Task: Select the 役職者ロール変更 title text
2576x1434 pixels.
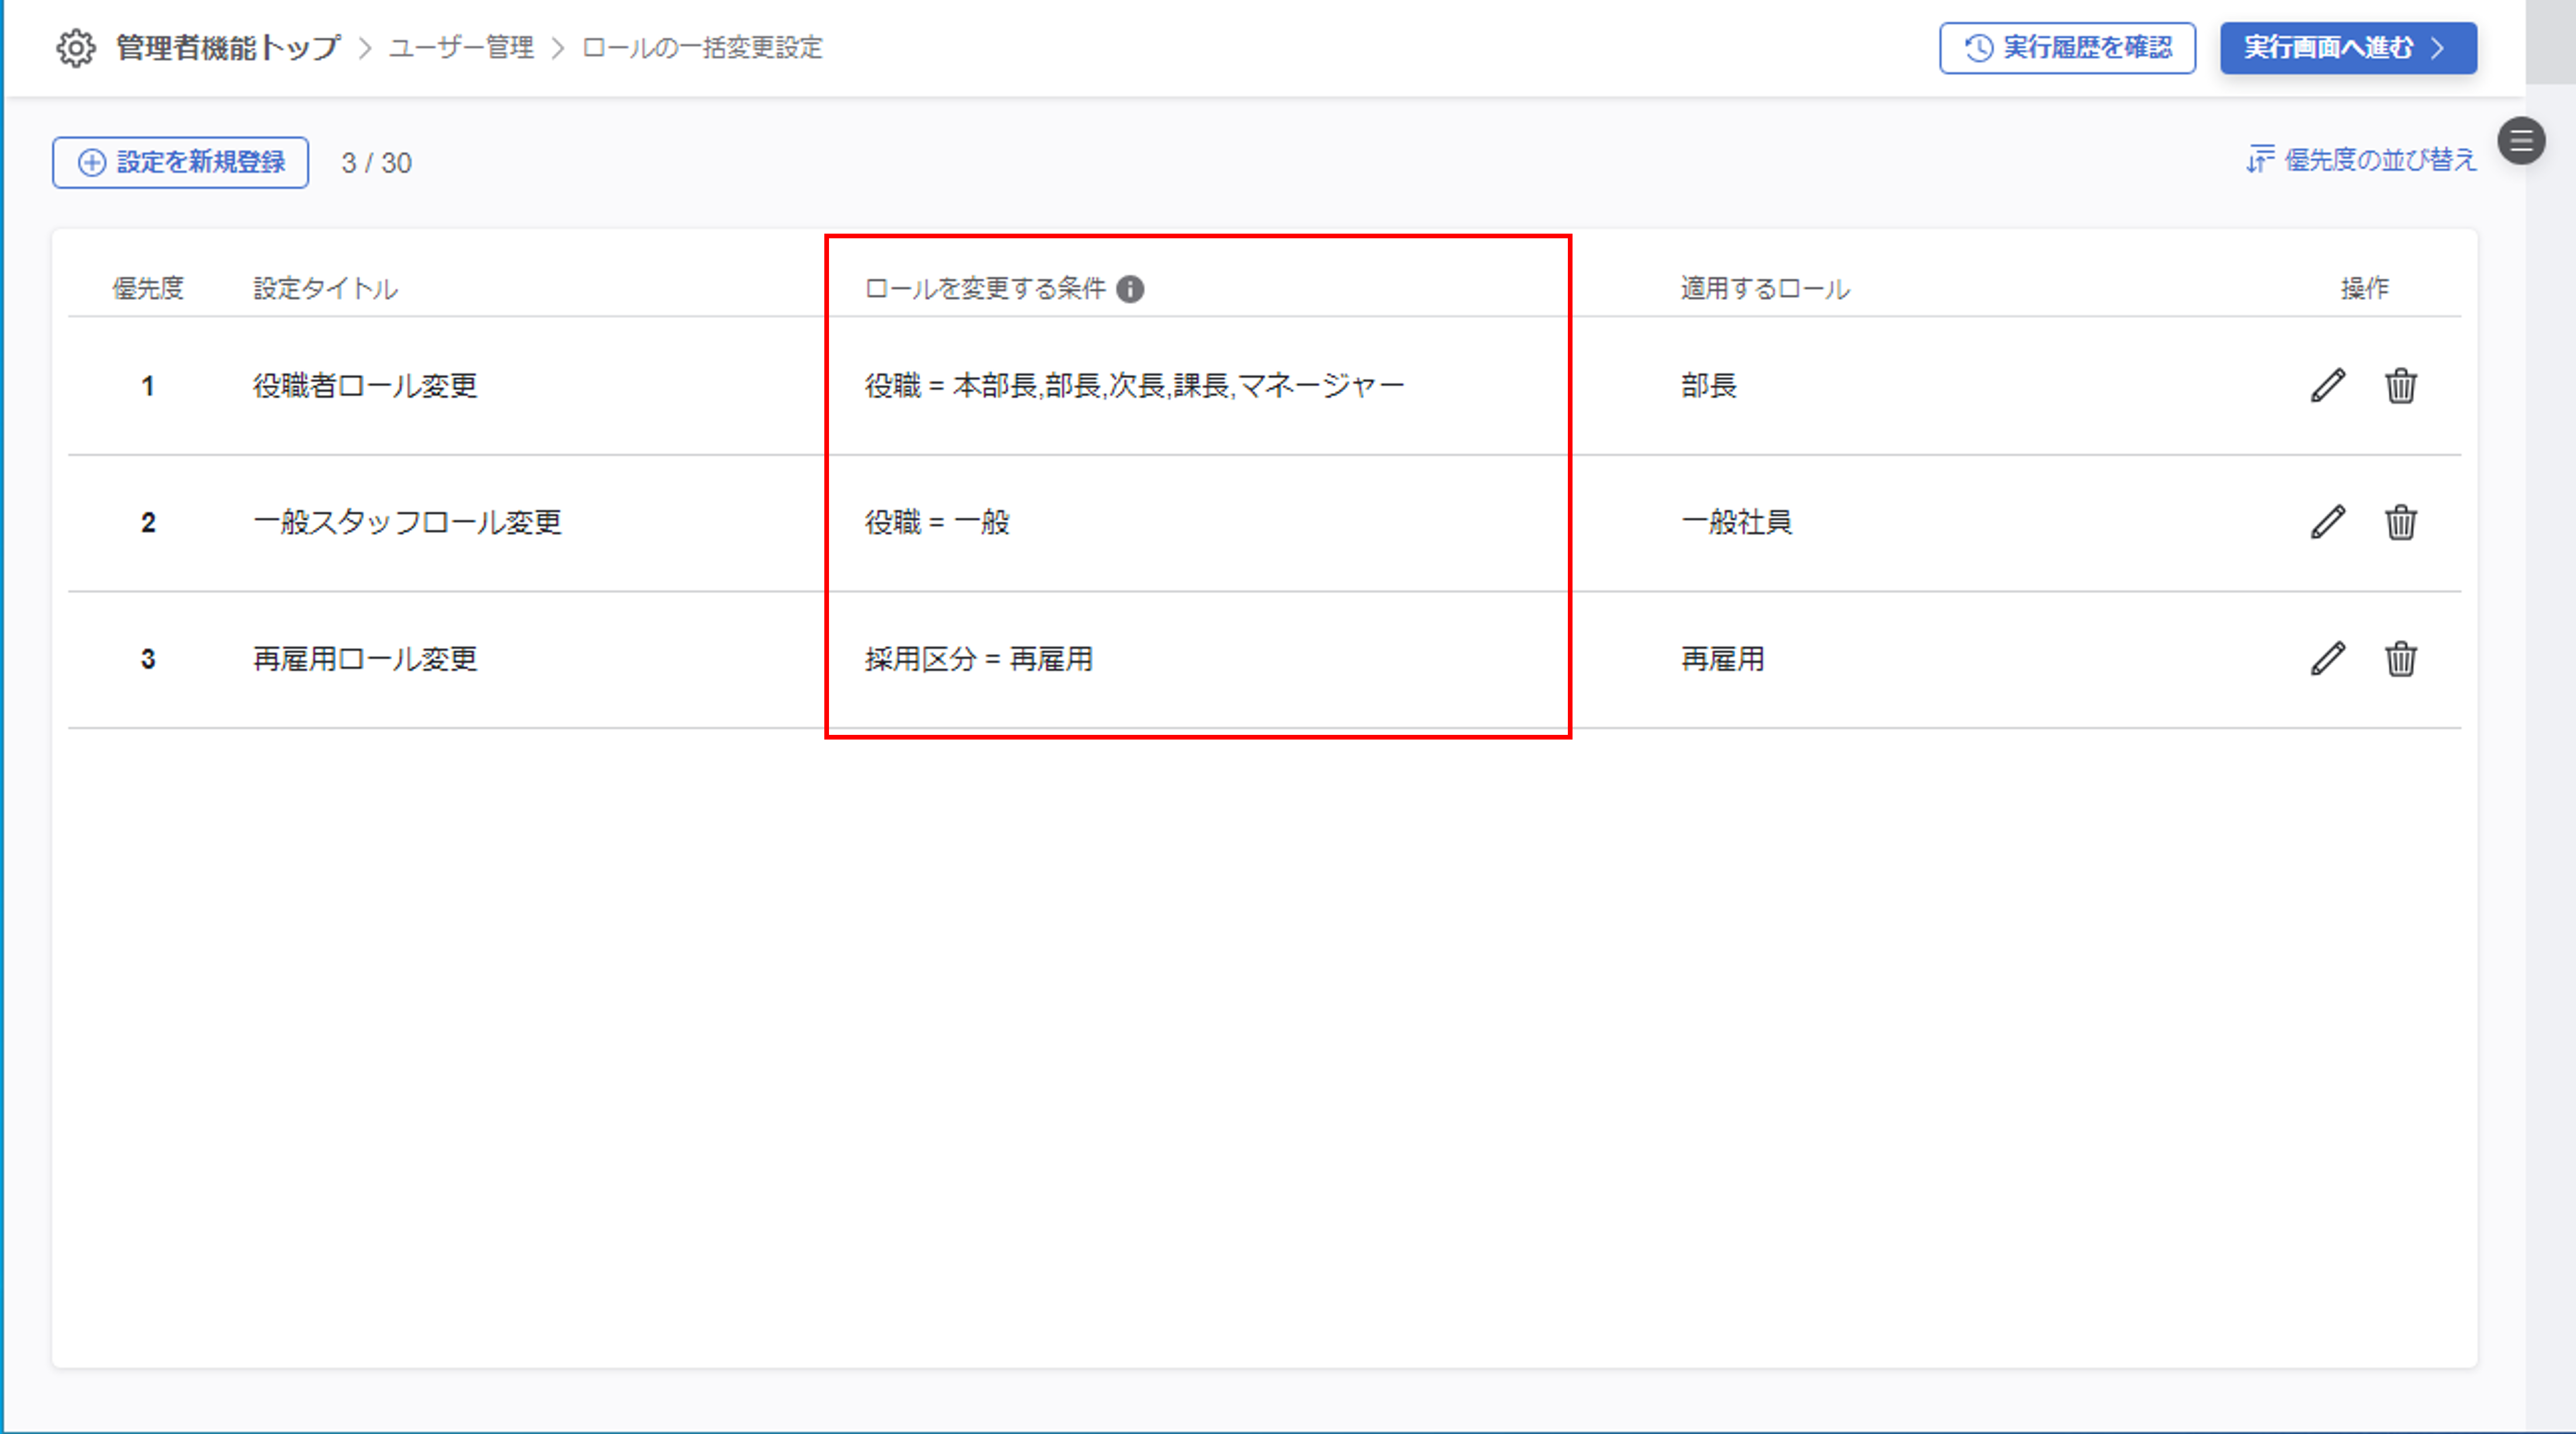Action: (x=365, y=386)
